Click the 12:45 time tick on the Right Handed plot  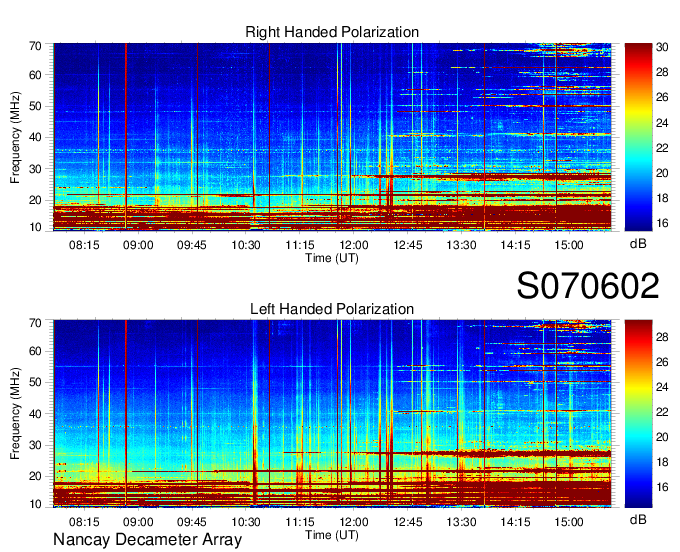(x=408, y=245)
